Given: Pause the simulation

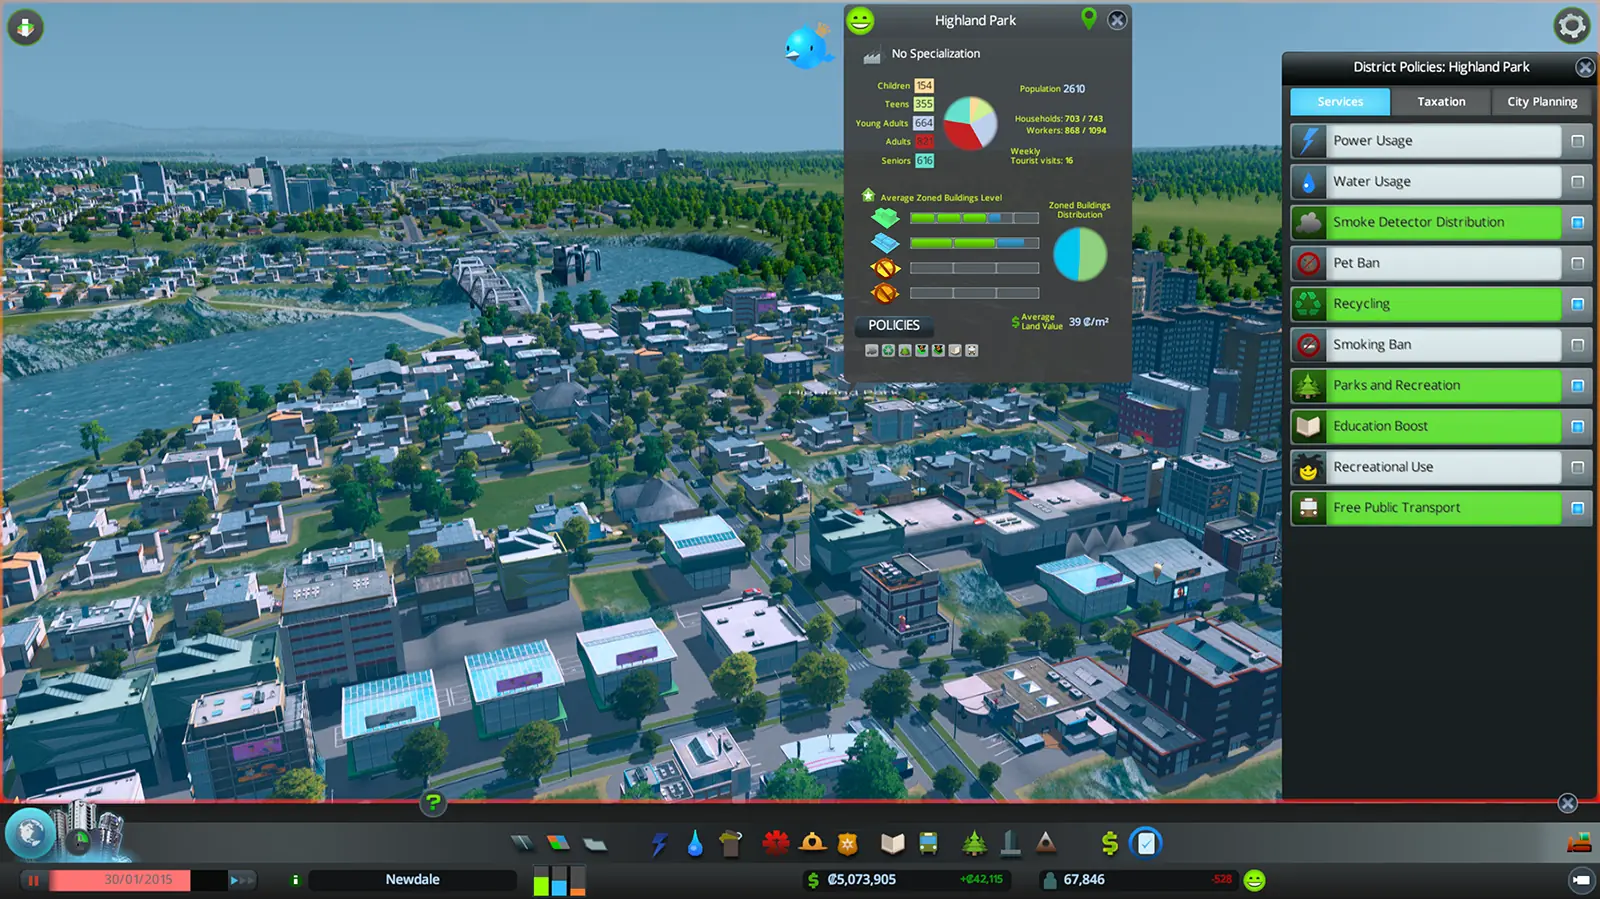Looking at the screenshot, I should pos(33,880).
